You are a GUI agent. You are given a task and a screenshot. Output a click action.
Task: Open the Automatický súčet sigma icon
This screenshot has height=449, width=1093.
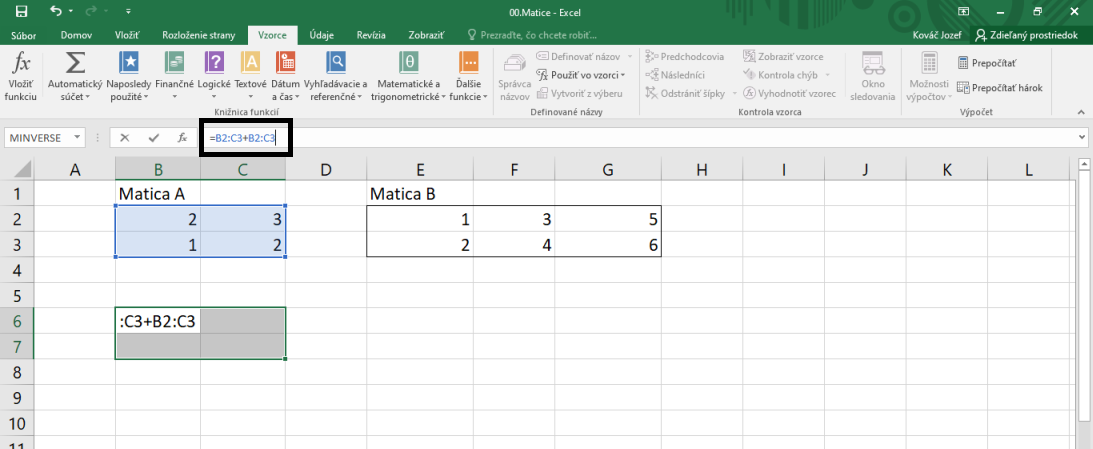pyautogui.click(x=74, y=66)
